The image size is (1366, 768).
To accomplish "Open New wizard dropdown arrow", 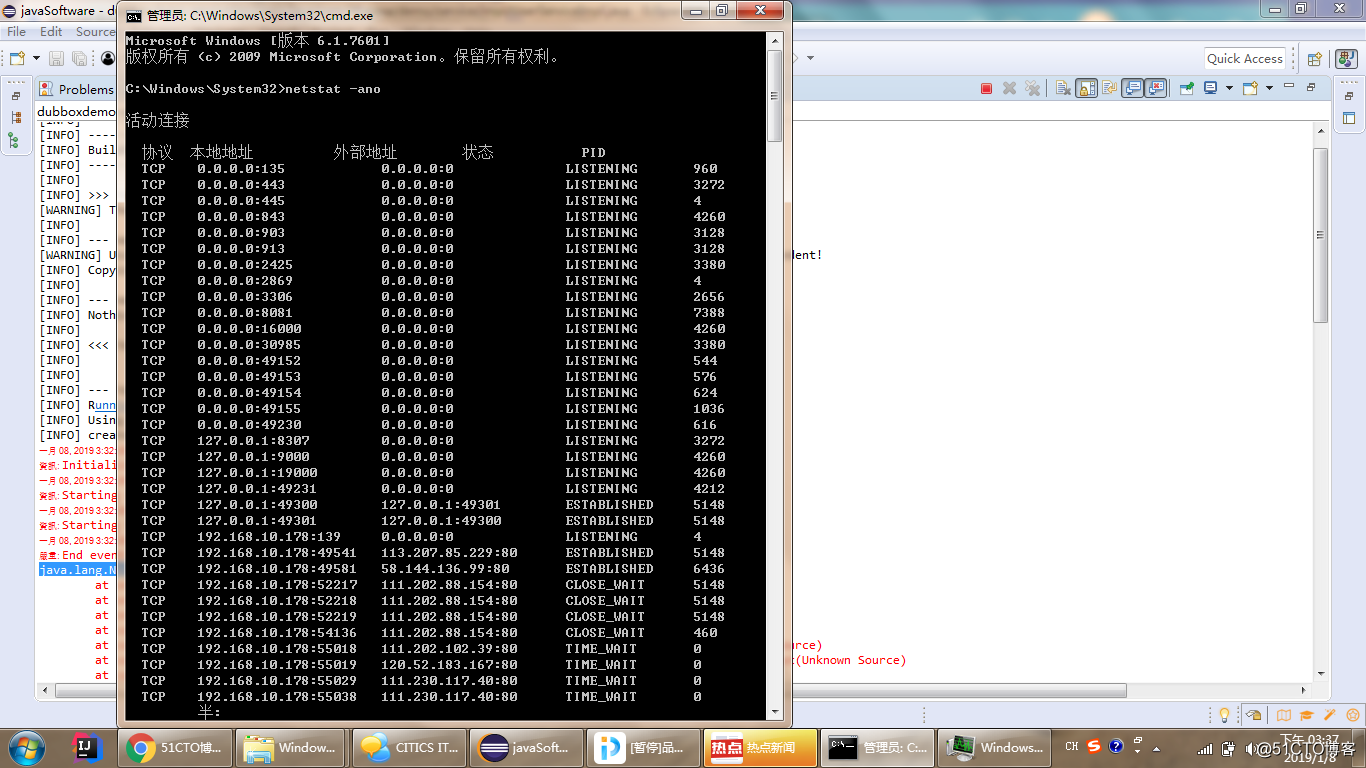I will pyautogui.click(x=36, y=58).
